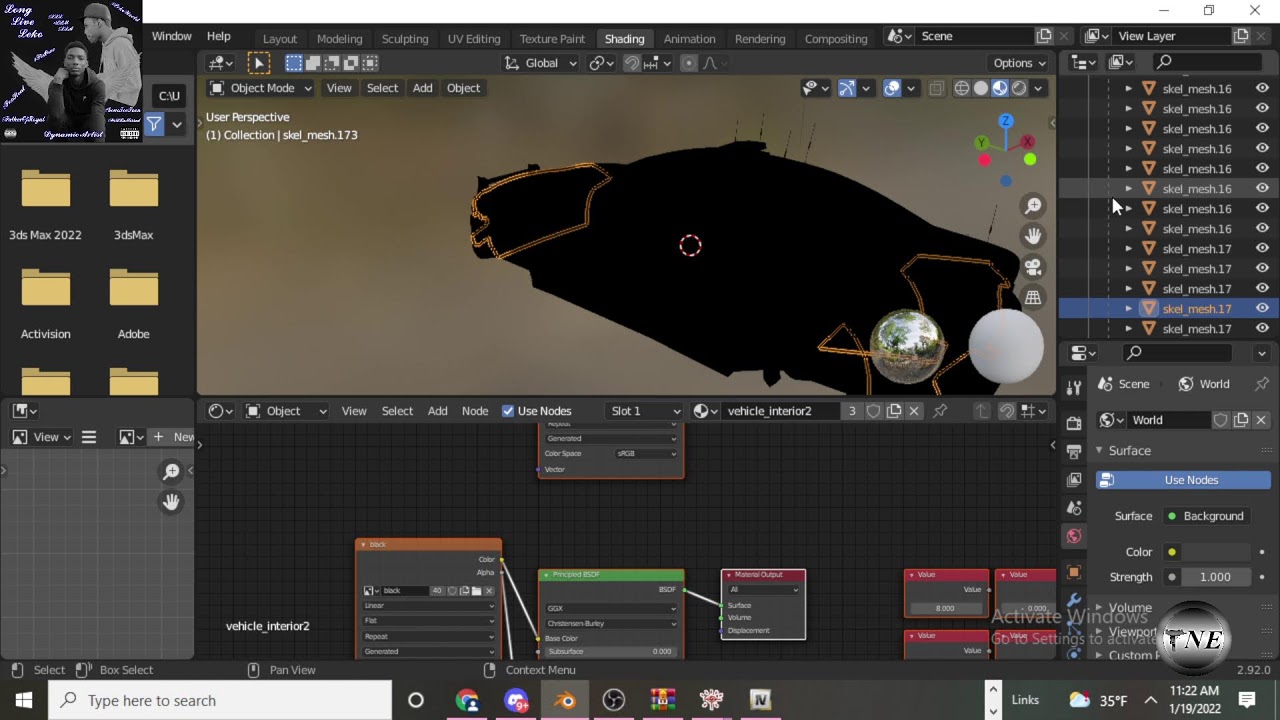Screen dimensions: 1280x720
Task: Open the 3D viewport Object menu
Action: [463, 88]
